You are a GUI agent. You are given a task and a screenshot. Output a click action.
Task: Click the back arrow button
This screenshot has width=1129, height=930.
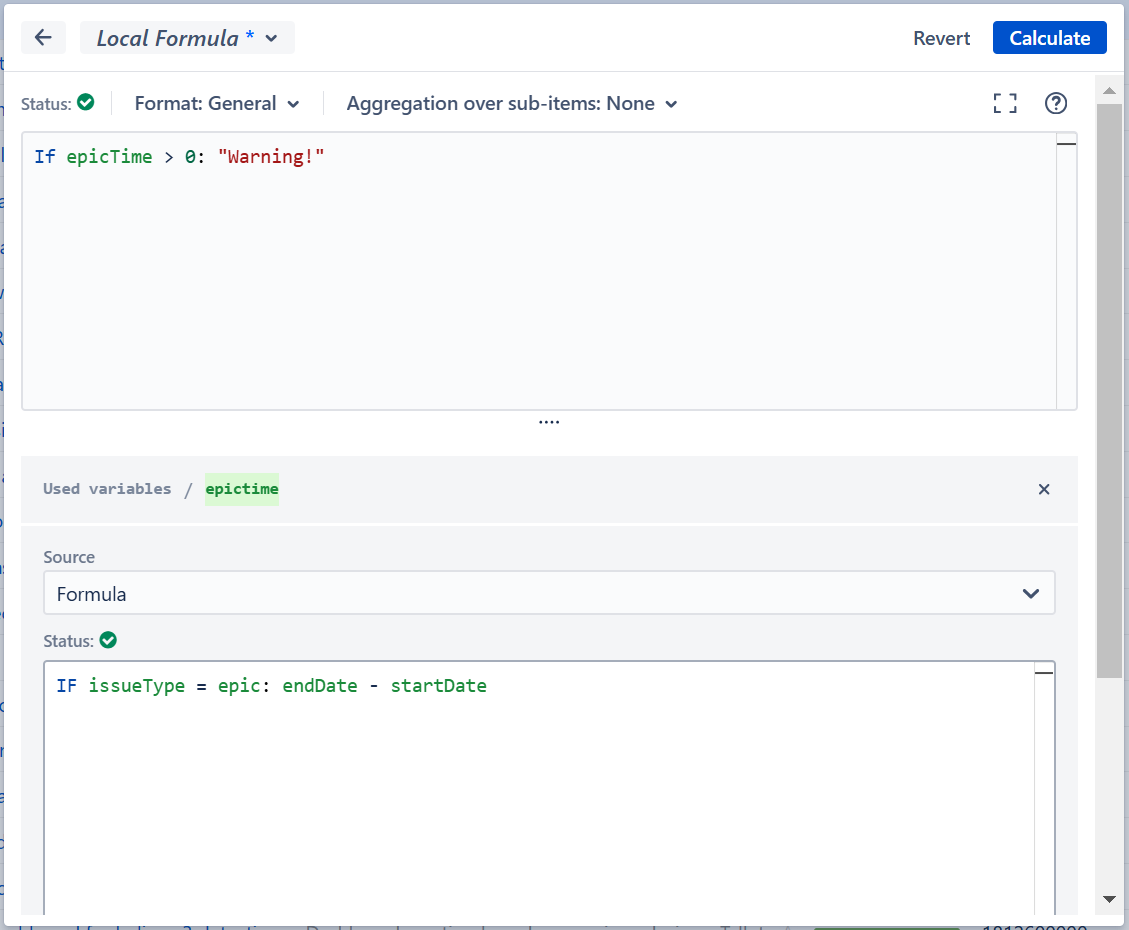[43, 38]
